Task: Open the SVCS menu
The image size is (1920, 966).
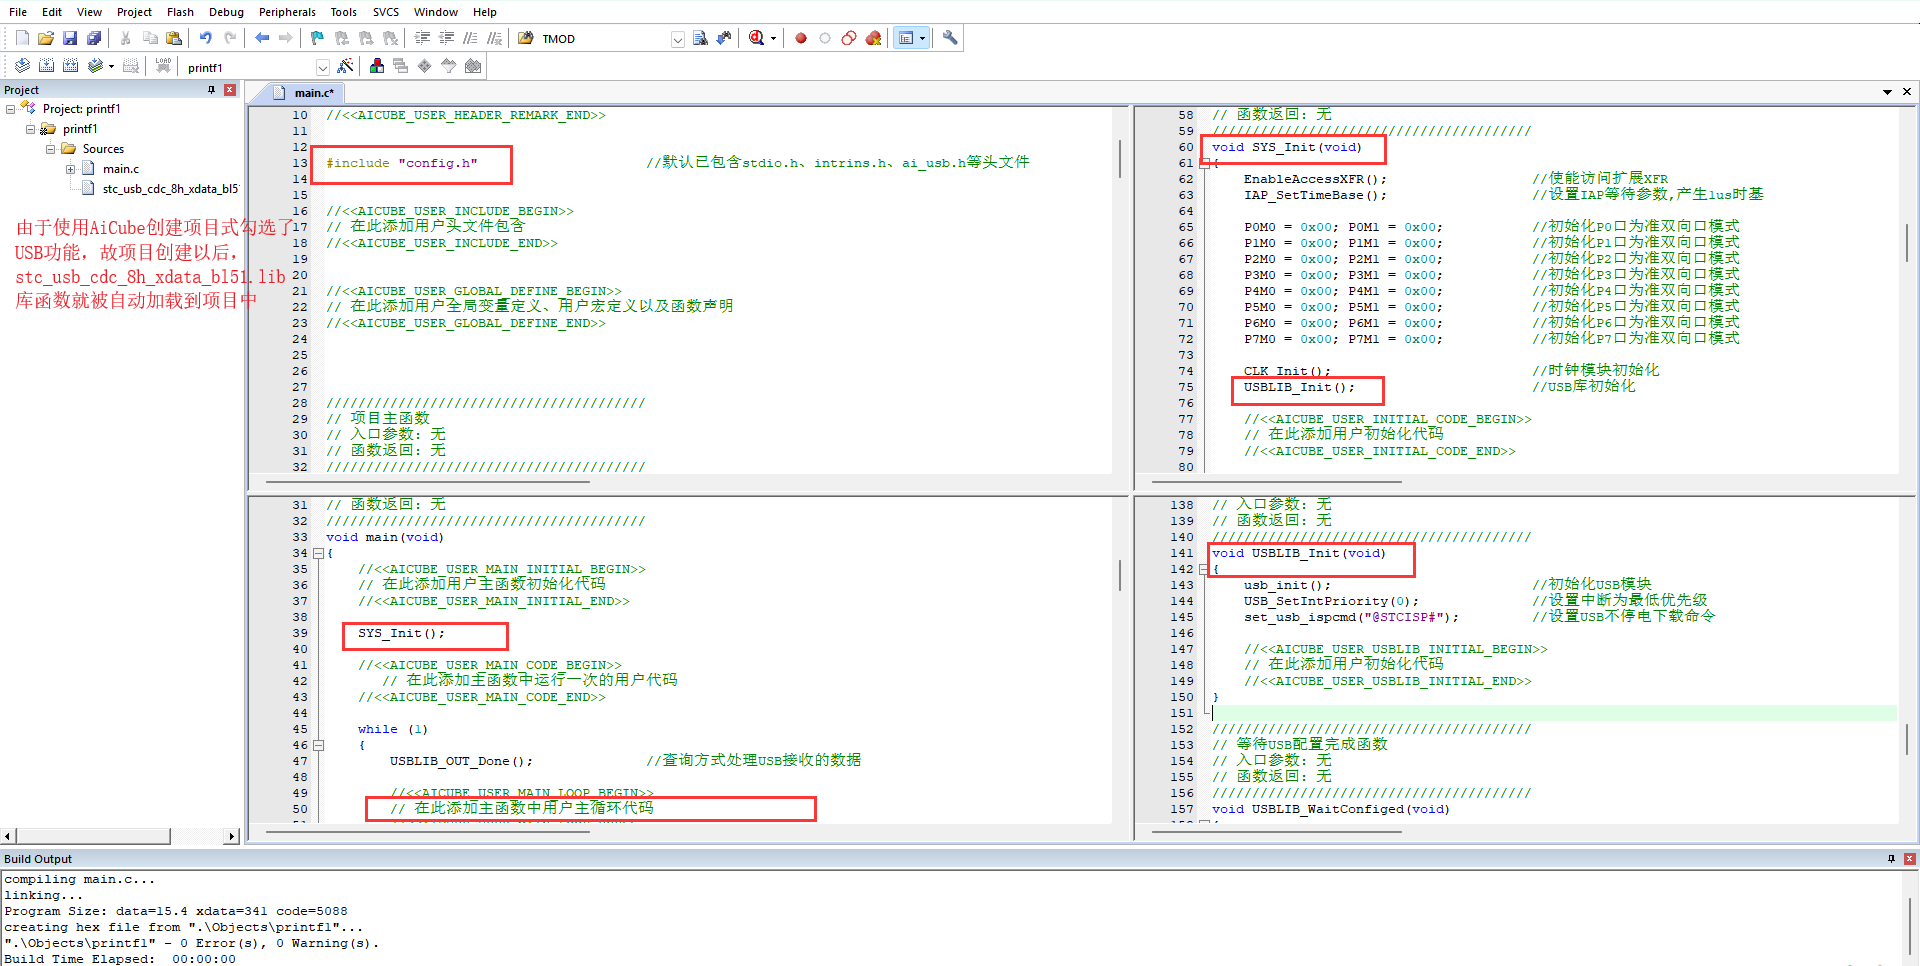Action: tap(386, 12)
